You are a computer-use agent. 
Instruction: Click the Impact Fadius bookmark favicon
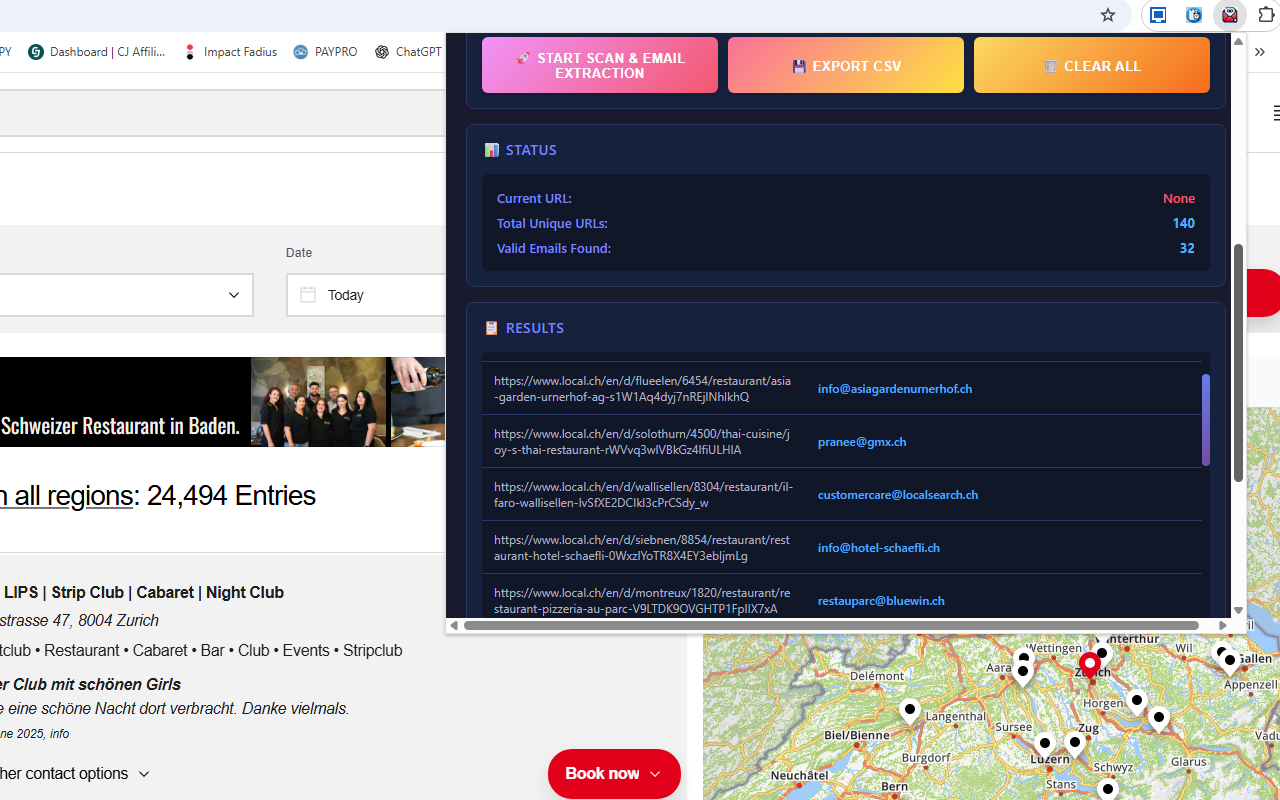click(x=190, y=52)
